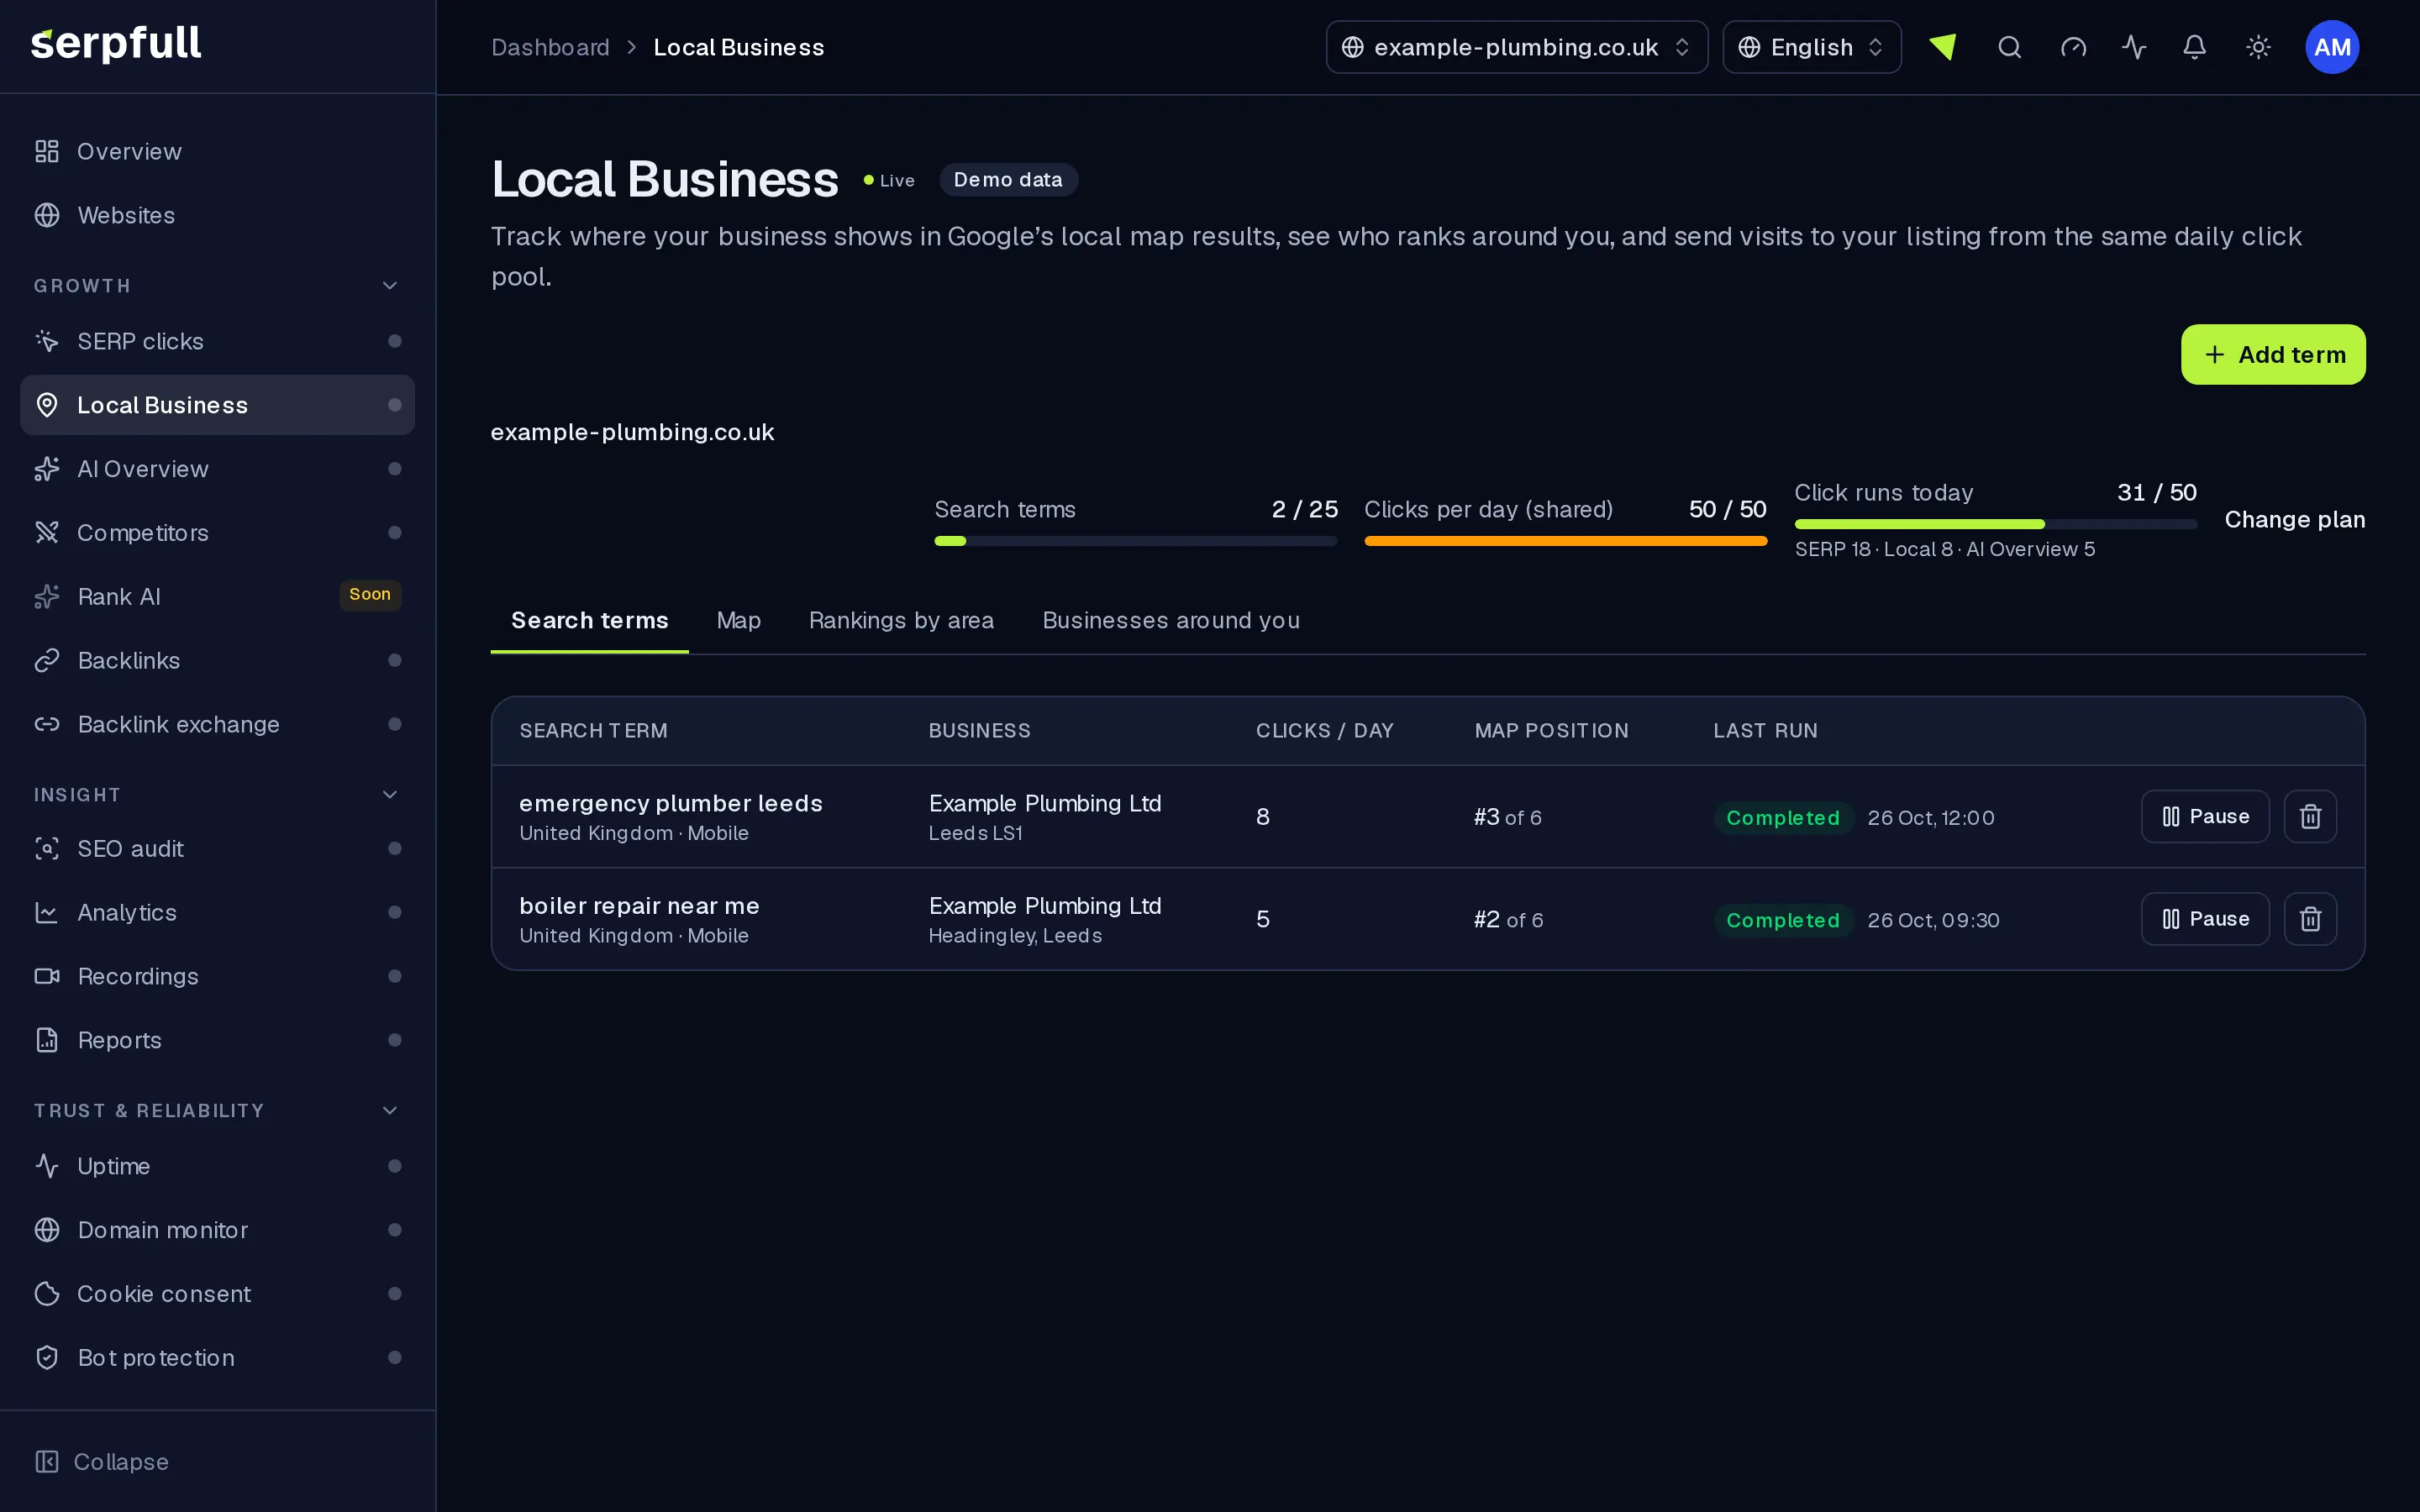Open SEO audit sidebar item
Viewport: 2420px width, 1512px height.
[217, 848]
